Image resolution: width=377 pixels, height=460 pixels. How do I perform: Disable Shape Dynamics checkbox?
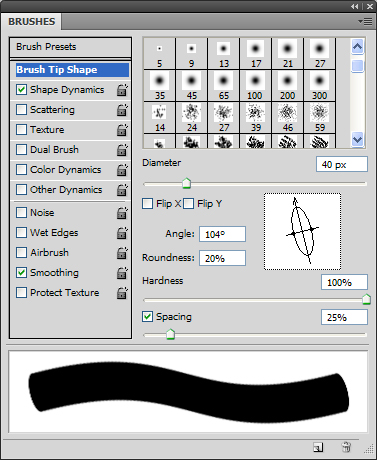click(x=21, y=90)
